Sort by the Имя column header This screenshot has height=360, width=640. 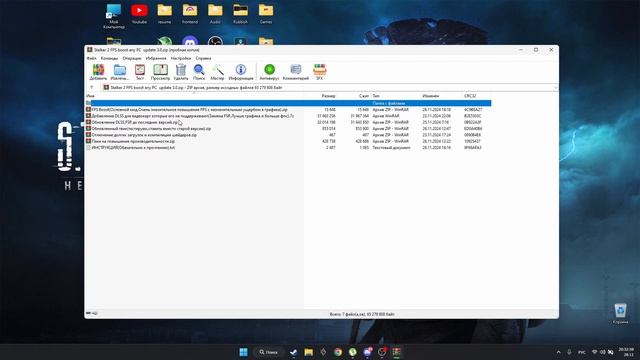[90, 96]
